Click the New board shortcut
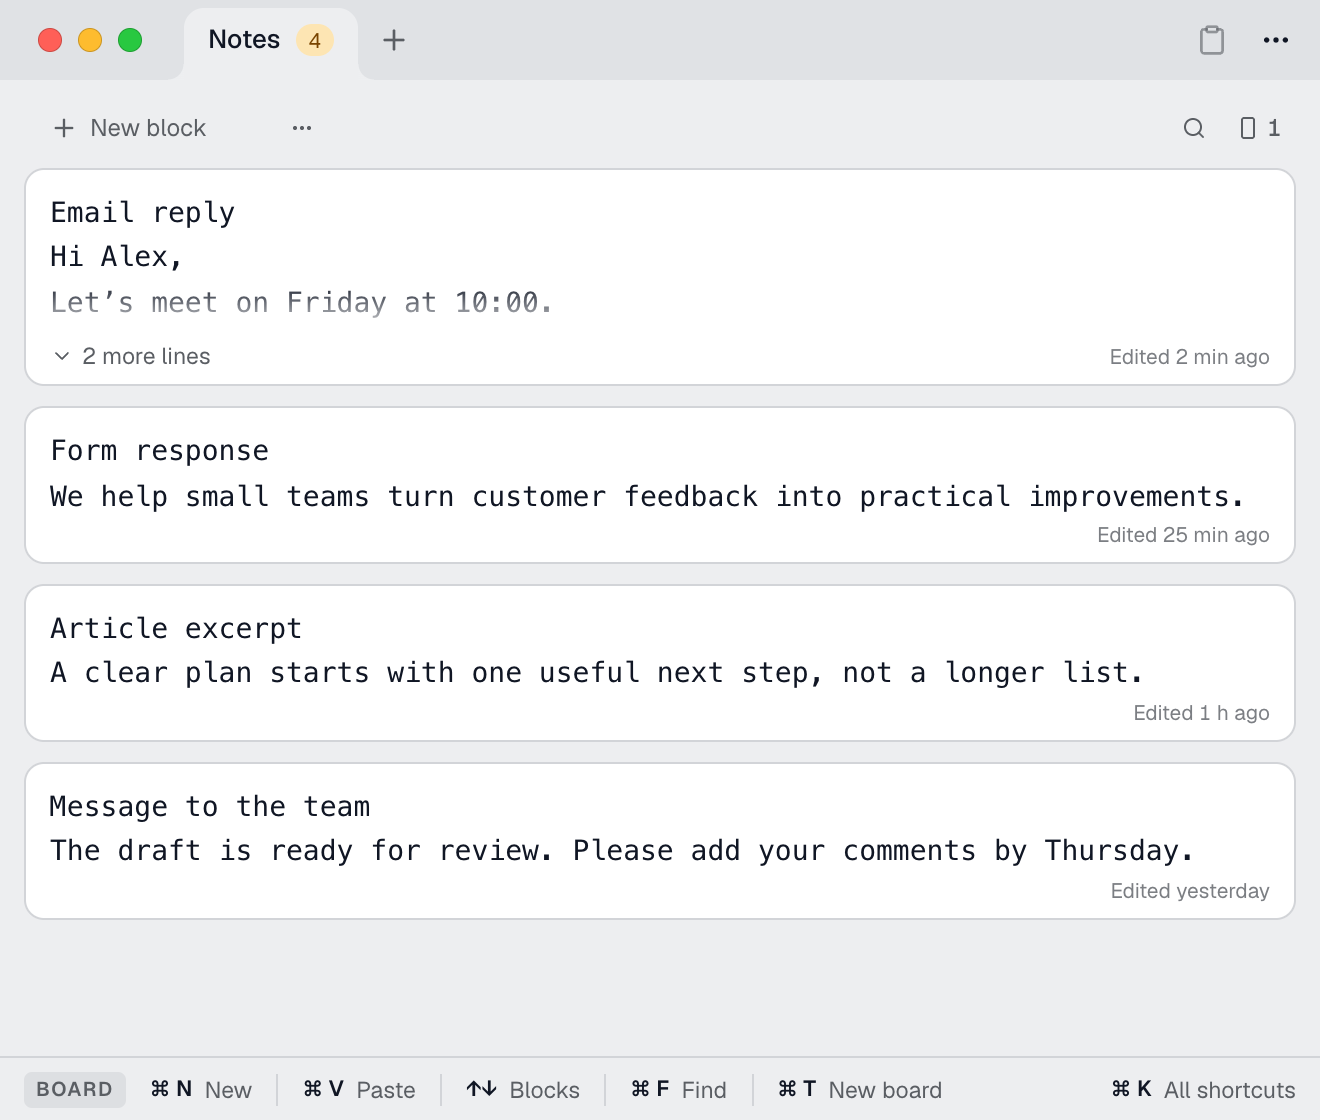The image size is (1320, 1120). 860,1090
